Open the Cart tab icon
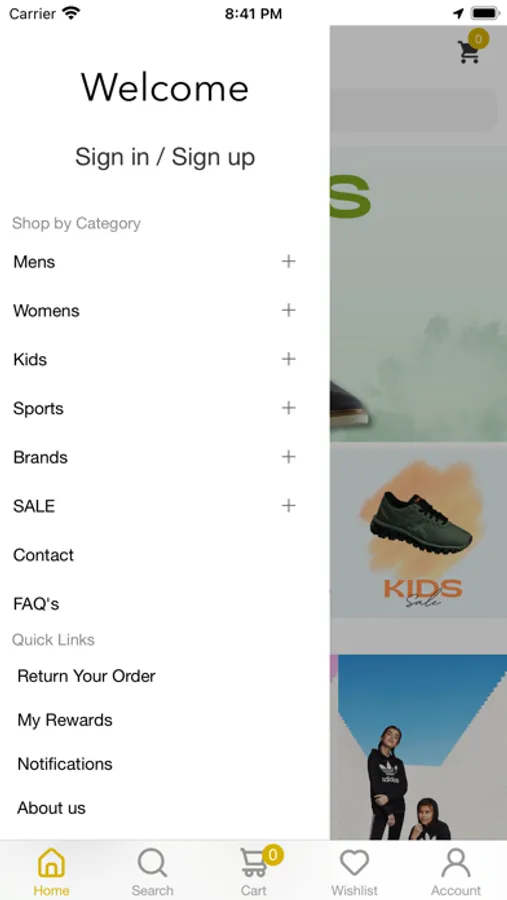This screenshot has height=900, width=507. pos(253,863)
